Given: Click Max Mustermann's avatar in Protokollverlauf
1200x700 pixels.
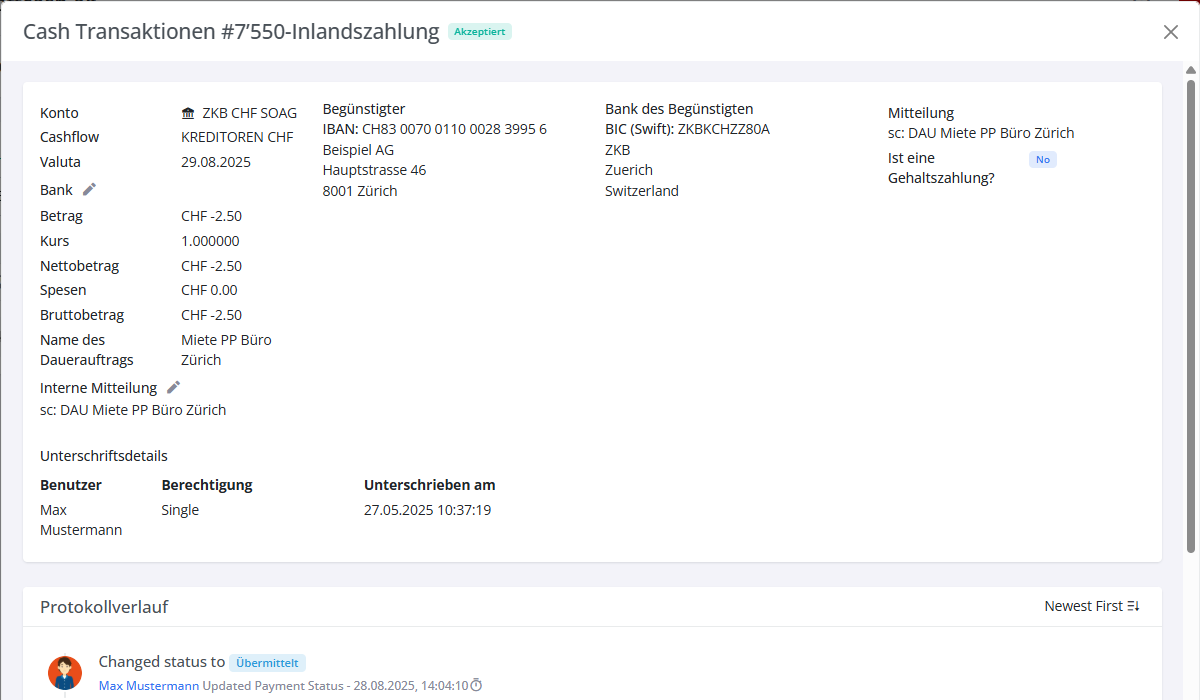Looking at the screenshot, I should click(65, 673).
